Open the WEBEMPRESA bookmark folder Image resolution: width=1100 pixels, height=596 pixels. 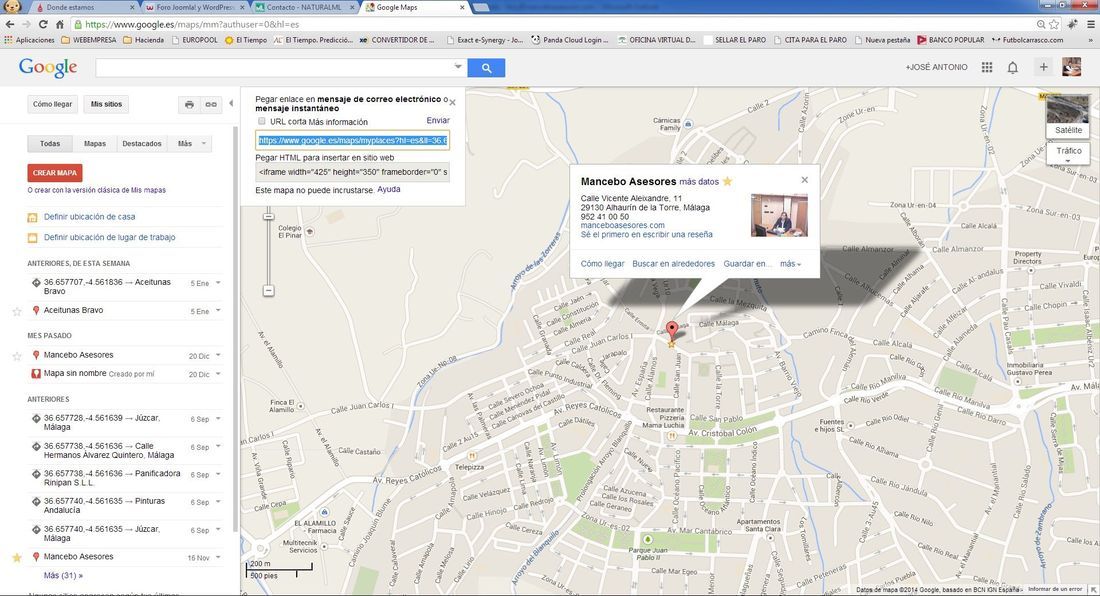[x=88, y=40]
